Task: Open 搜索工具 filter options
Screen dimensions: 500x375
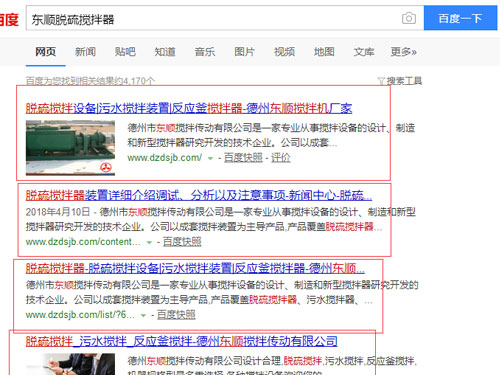Action: (x=404, y=81)
